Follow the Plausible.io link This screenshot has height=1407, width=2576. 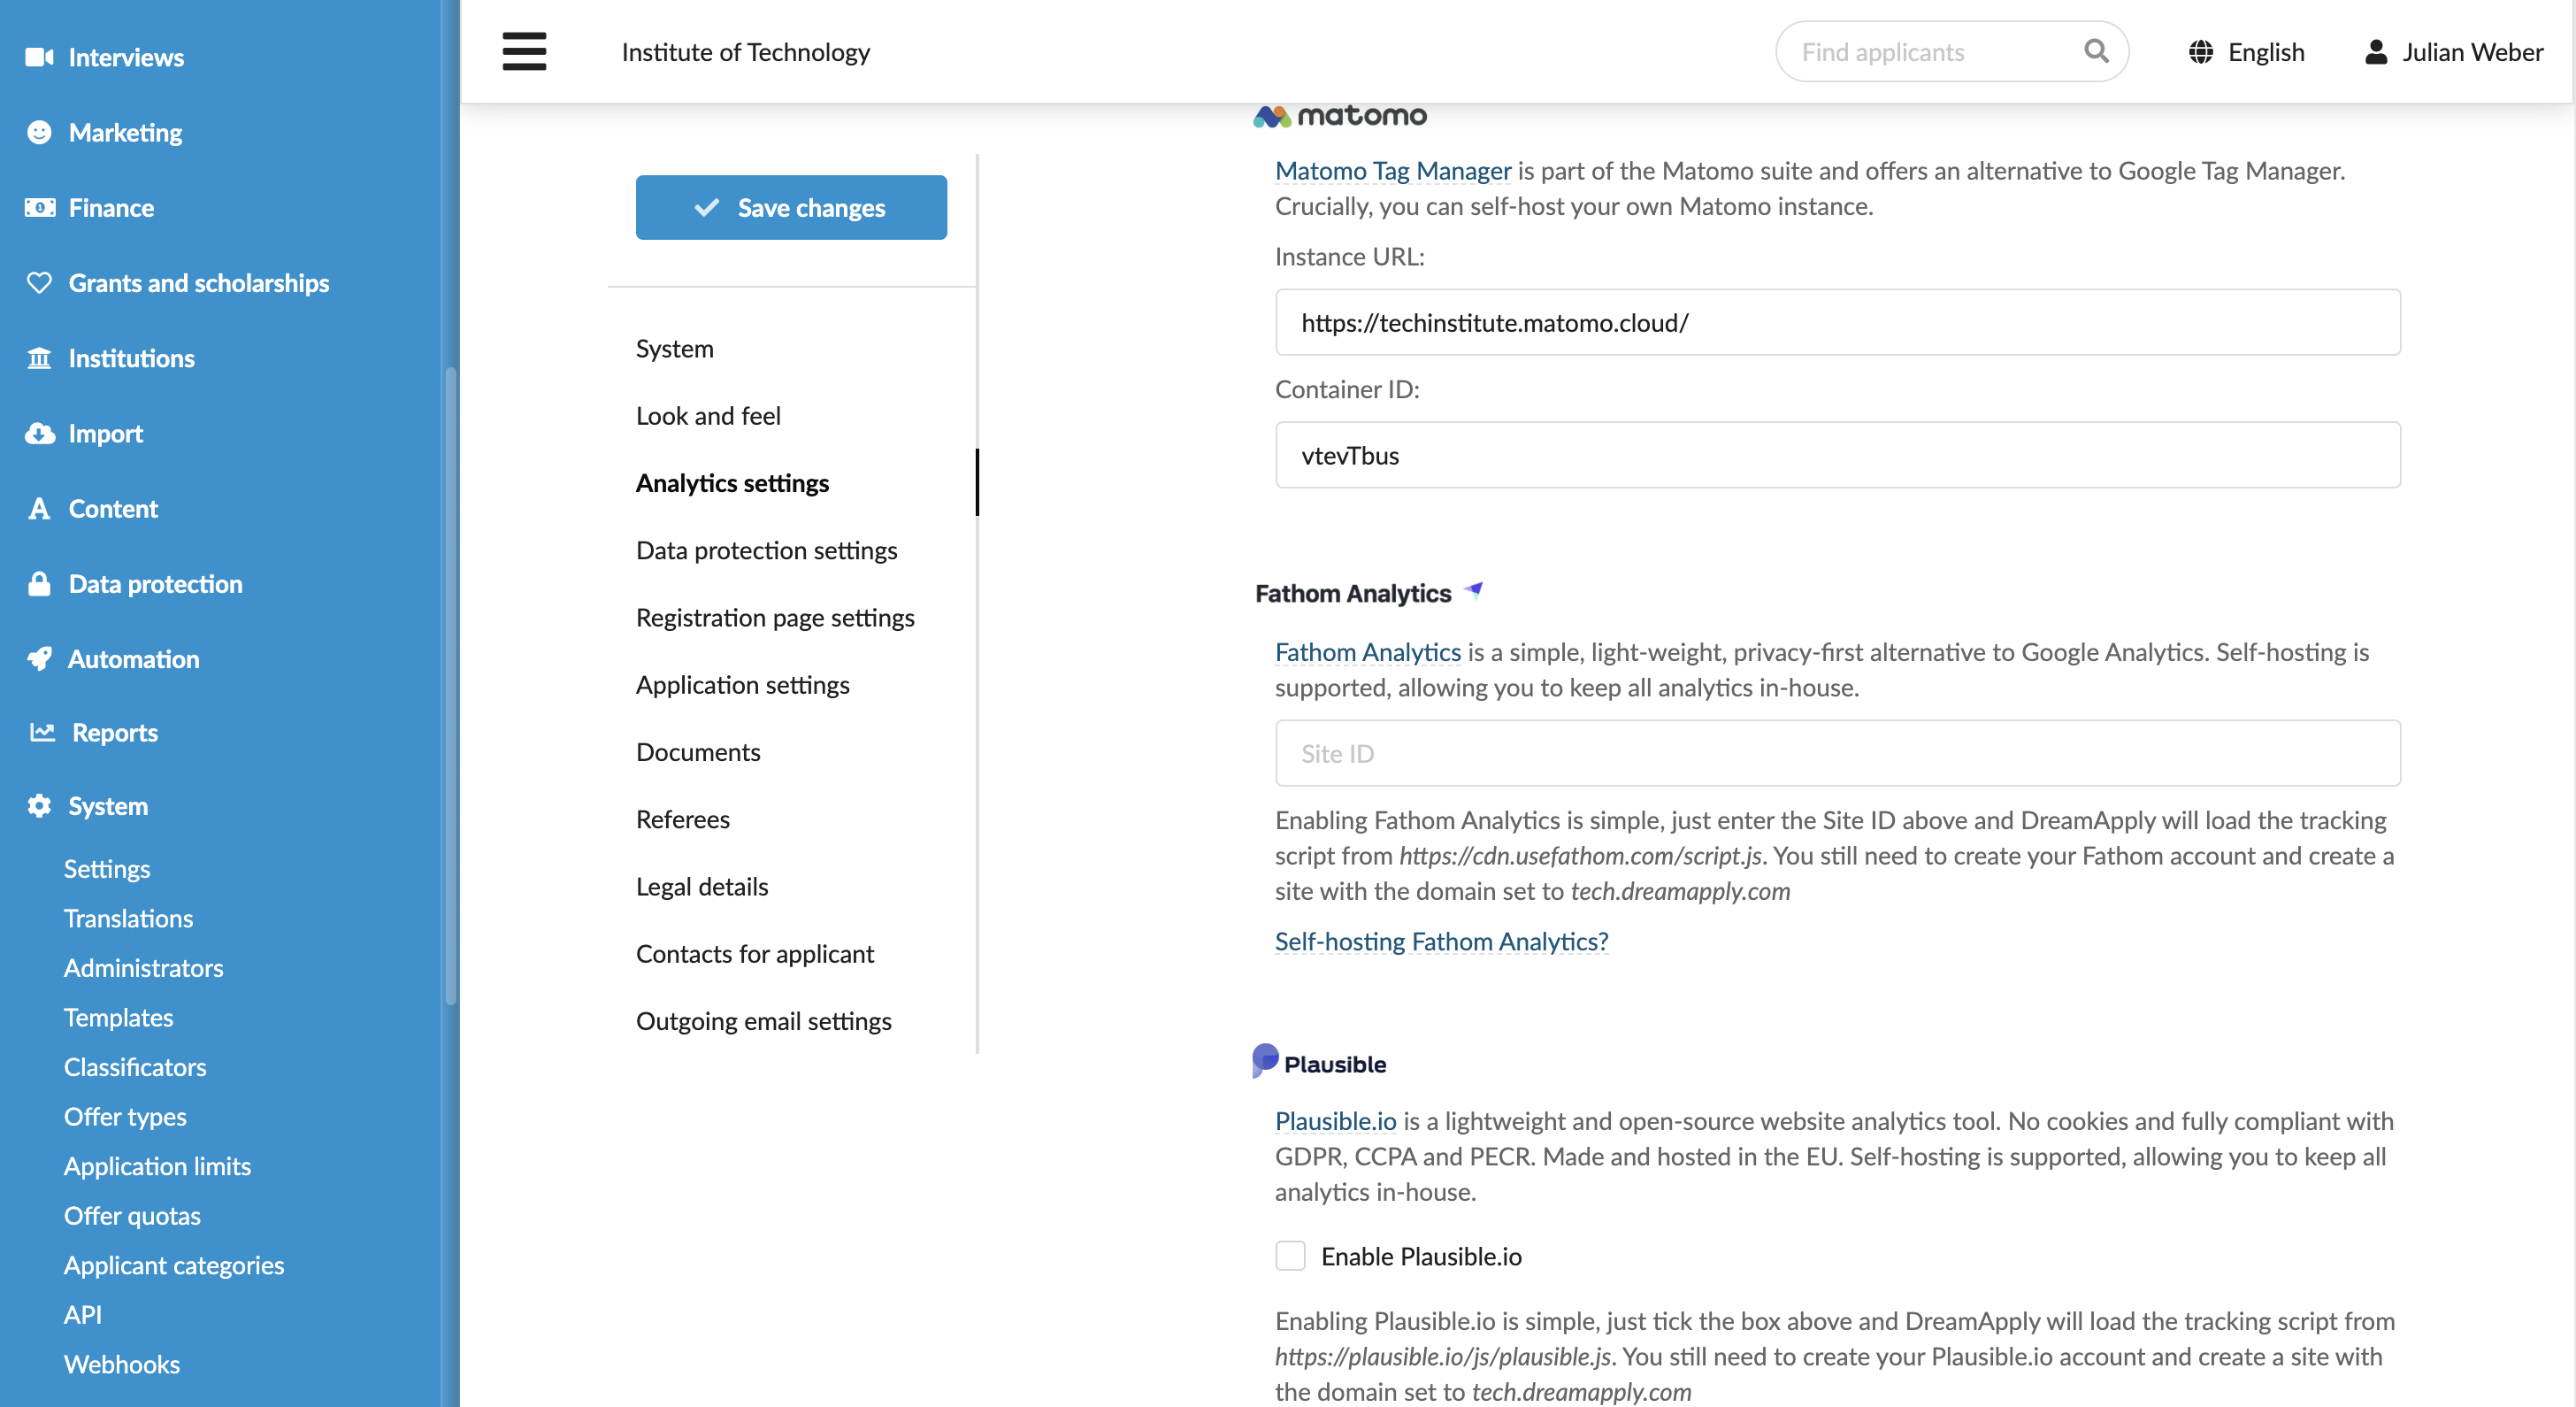[1335, 1120]
